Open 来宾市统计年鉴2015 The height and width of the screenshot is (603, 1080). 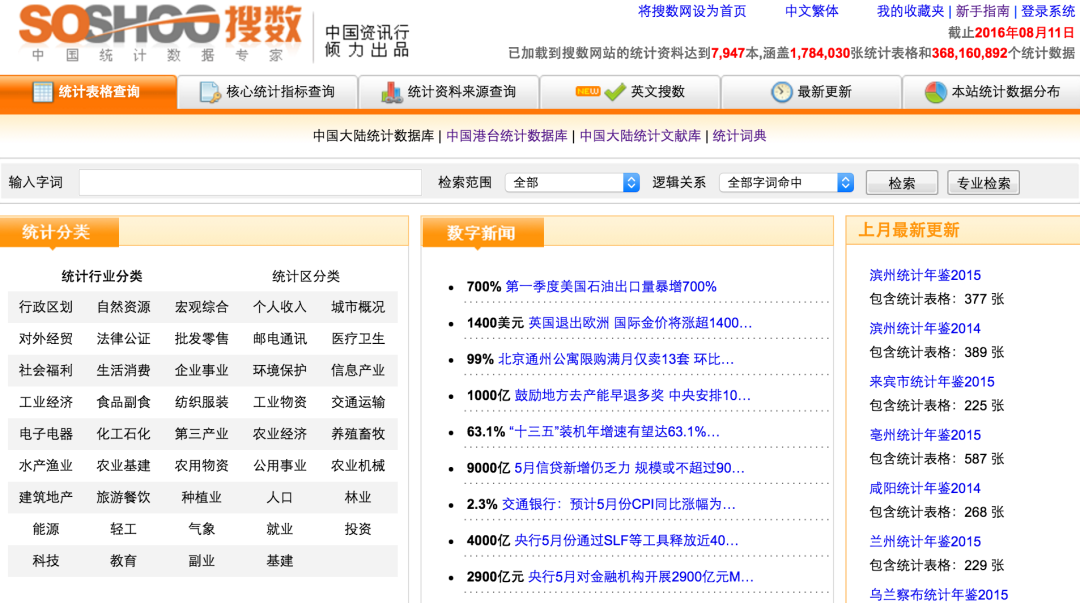pos(931,381)
